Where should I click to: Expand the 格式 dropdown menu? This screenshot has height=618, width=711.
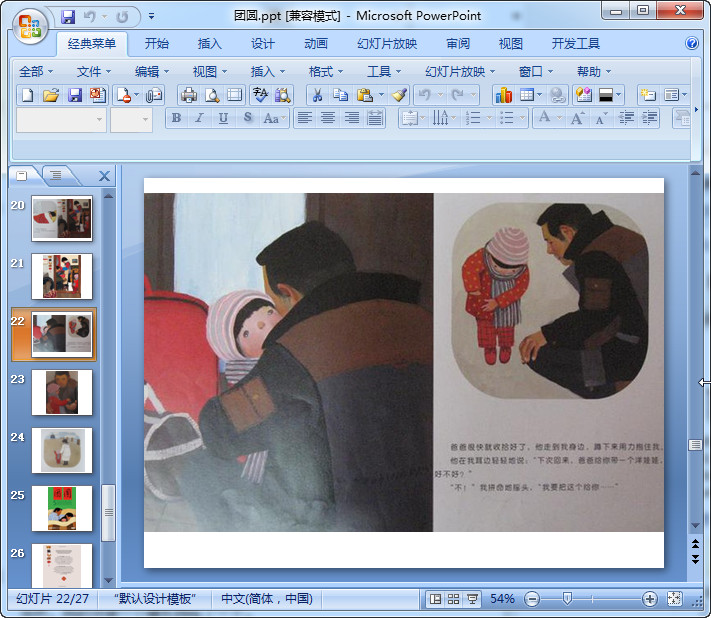[x=326, y=72]
